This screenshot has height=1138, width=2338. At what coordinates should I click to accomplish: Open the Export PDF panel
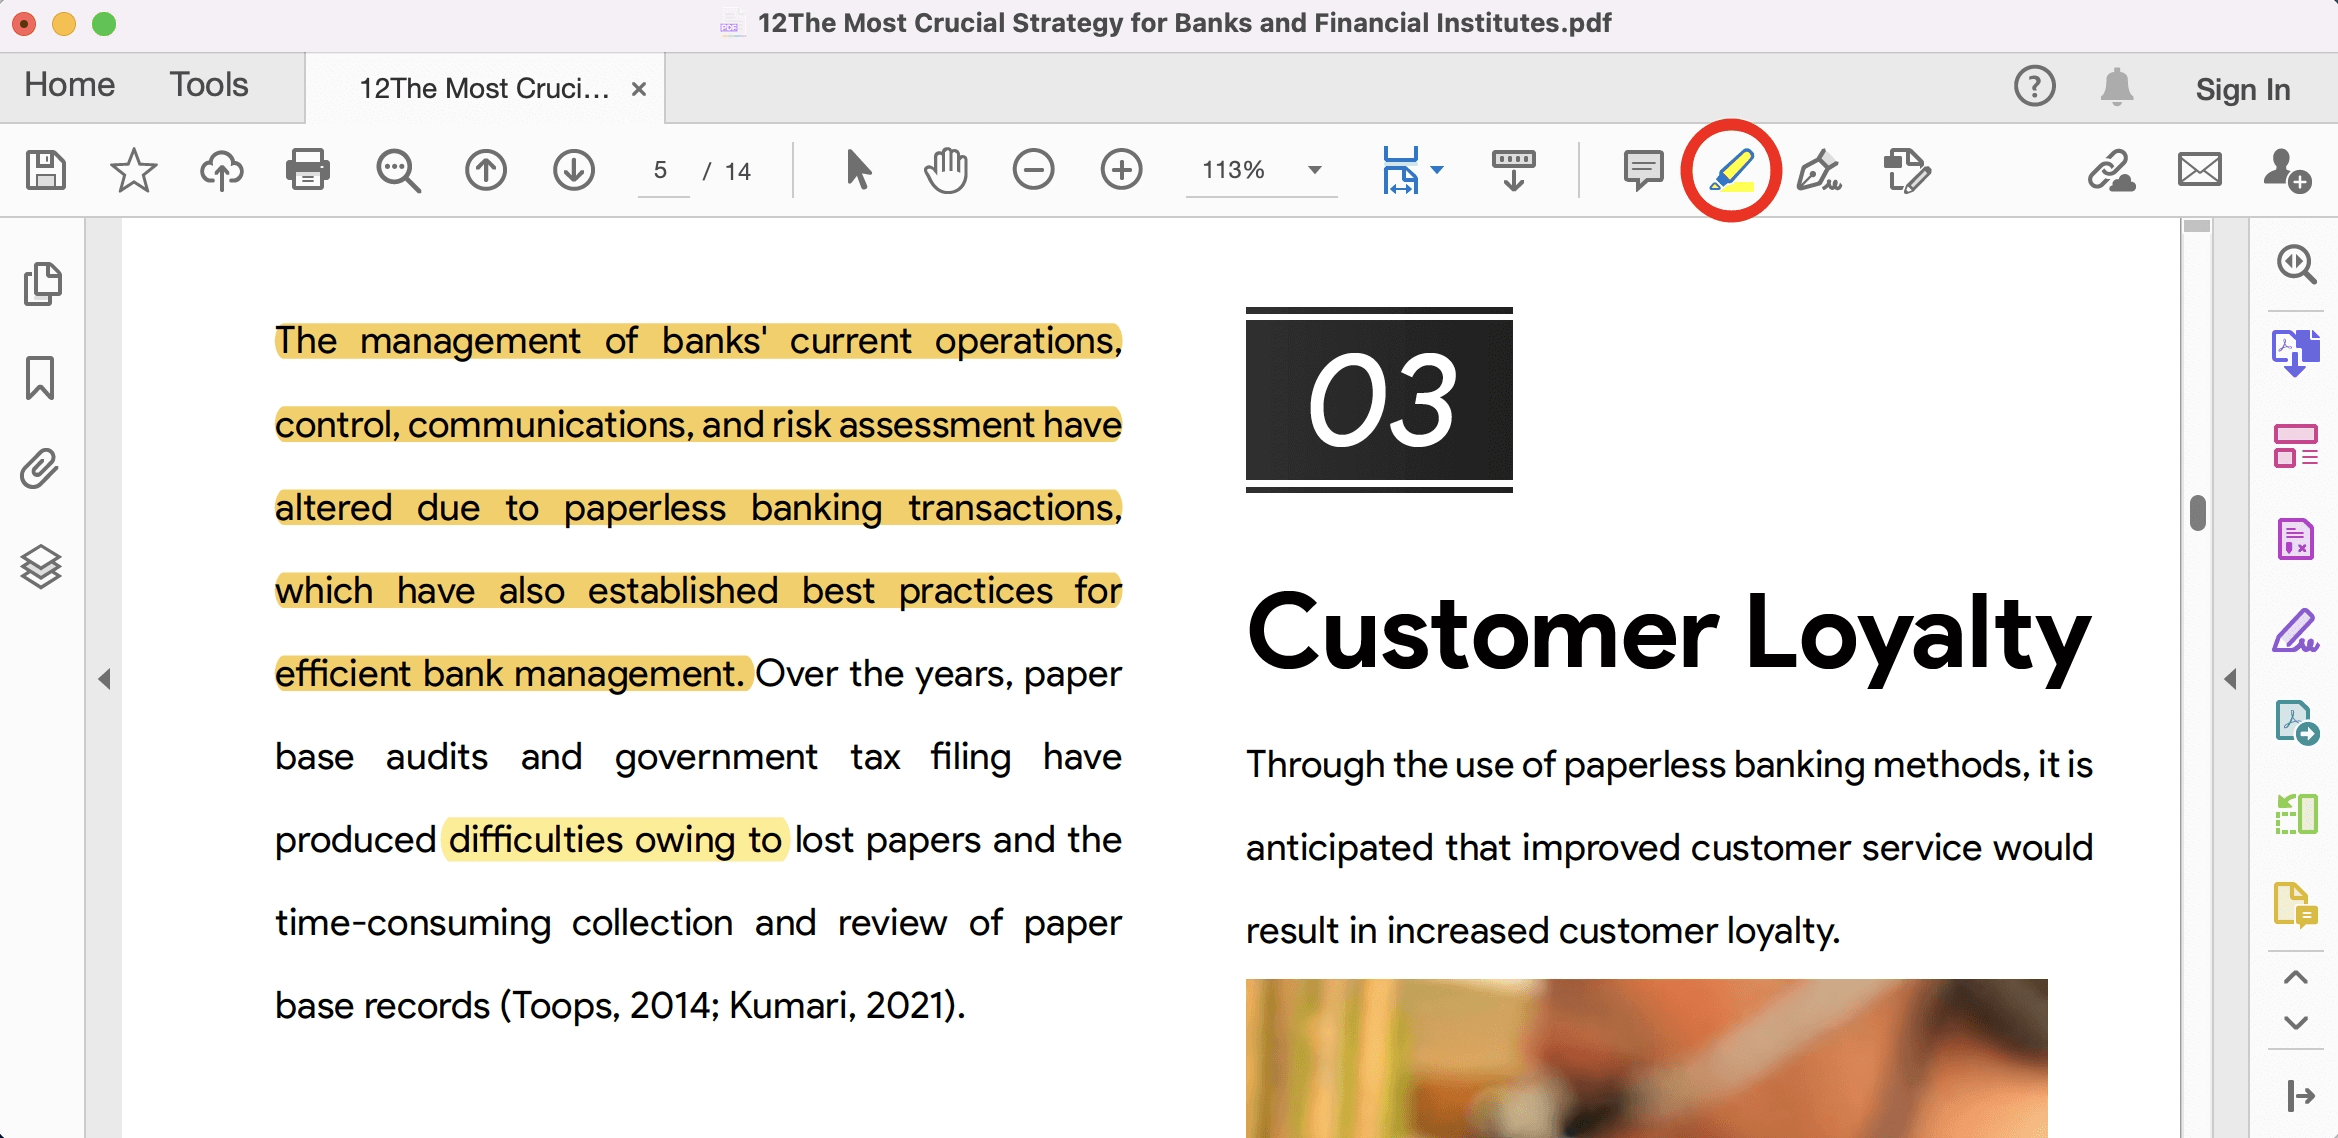(x=2297, y=352)
